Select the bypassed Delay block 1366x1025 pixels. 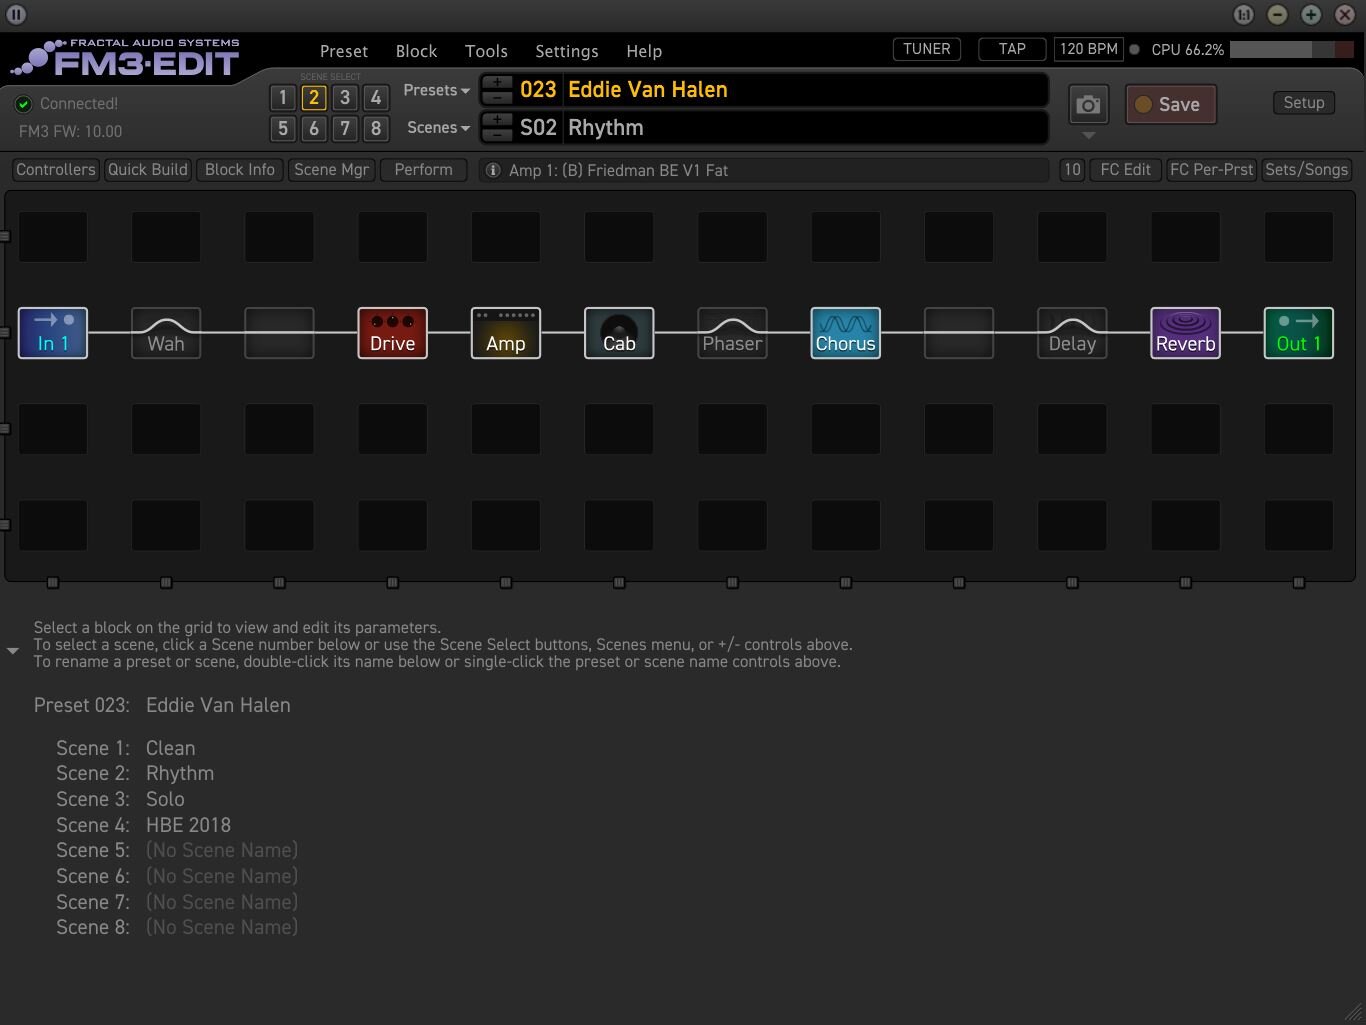(1072, 333)
